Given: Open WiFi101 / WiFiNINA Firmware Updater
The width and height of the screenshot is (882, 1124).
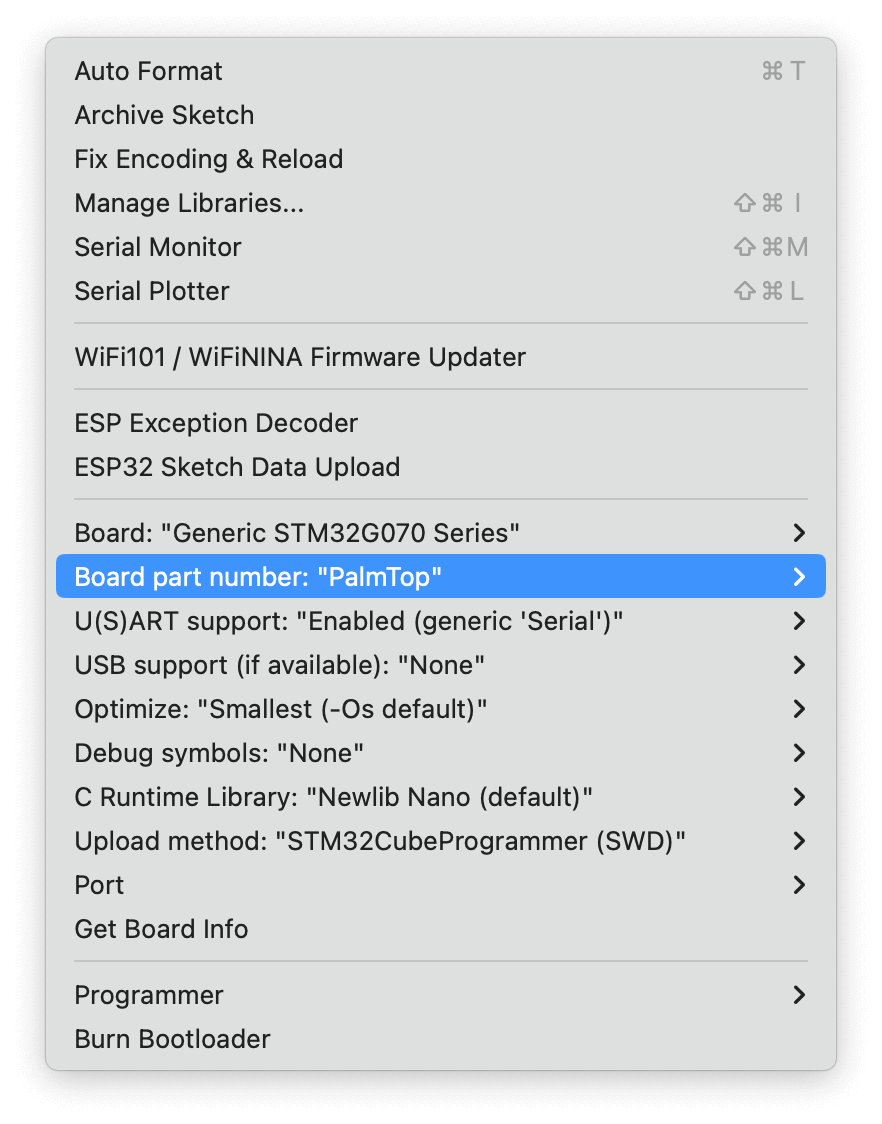Looking at the screenshot, I should (440, 357).
